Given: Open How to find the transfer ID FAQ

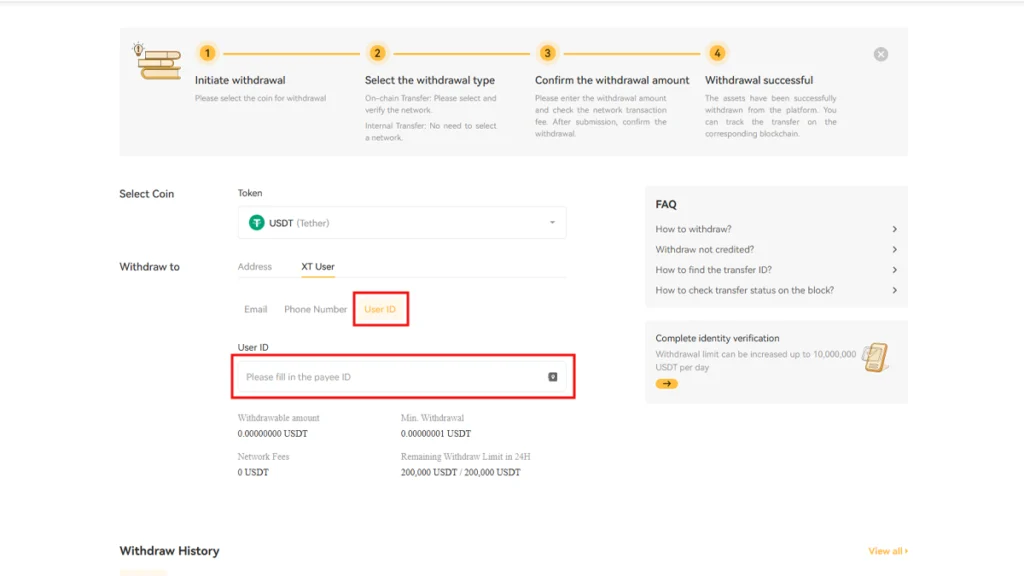Looking at the screenshot, I should pos(776,270).
